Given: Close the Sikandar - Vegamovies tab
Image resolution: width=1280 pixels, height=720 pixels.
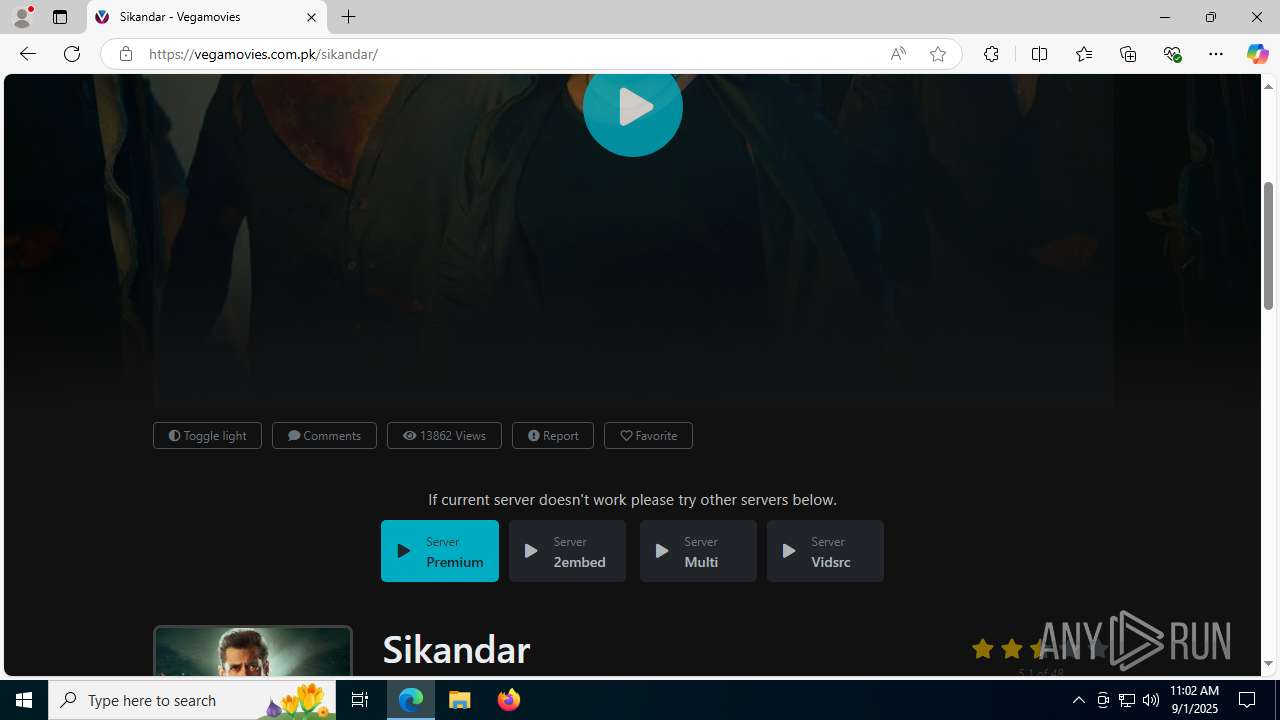Looking at the screenshot, I should click(311, 17).
